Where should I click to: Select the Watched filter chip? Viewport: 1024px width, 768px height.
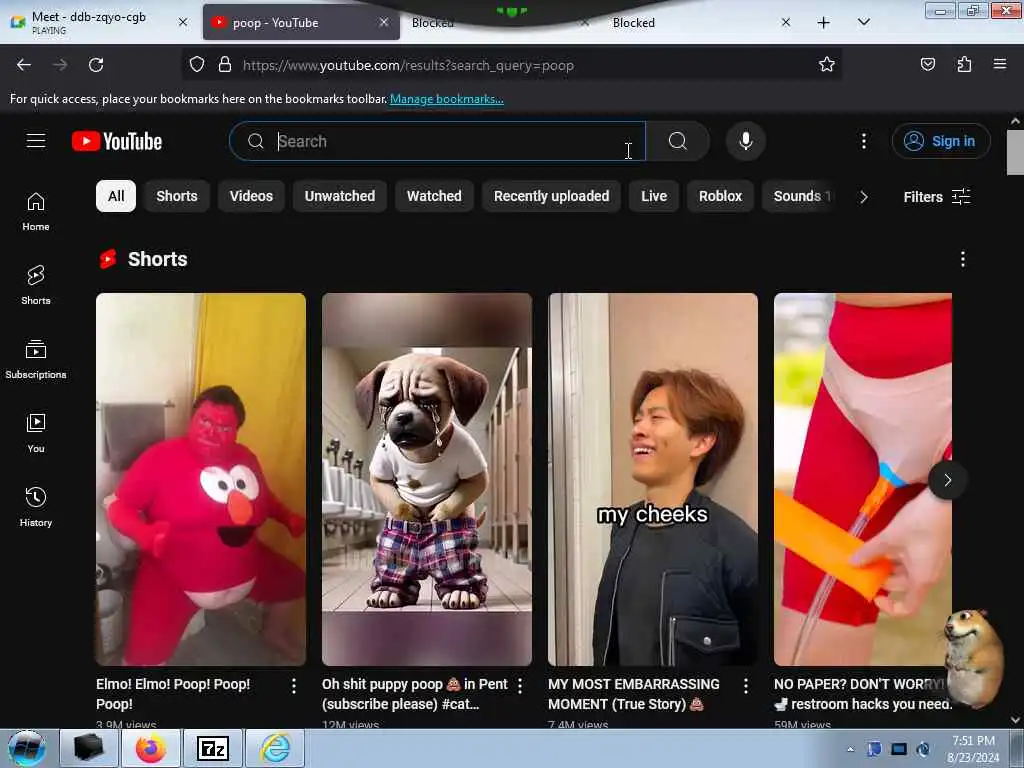(x=434, y=196)
